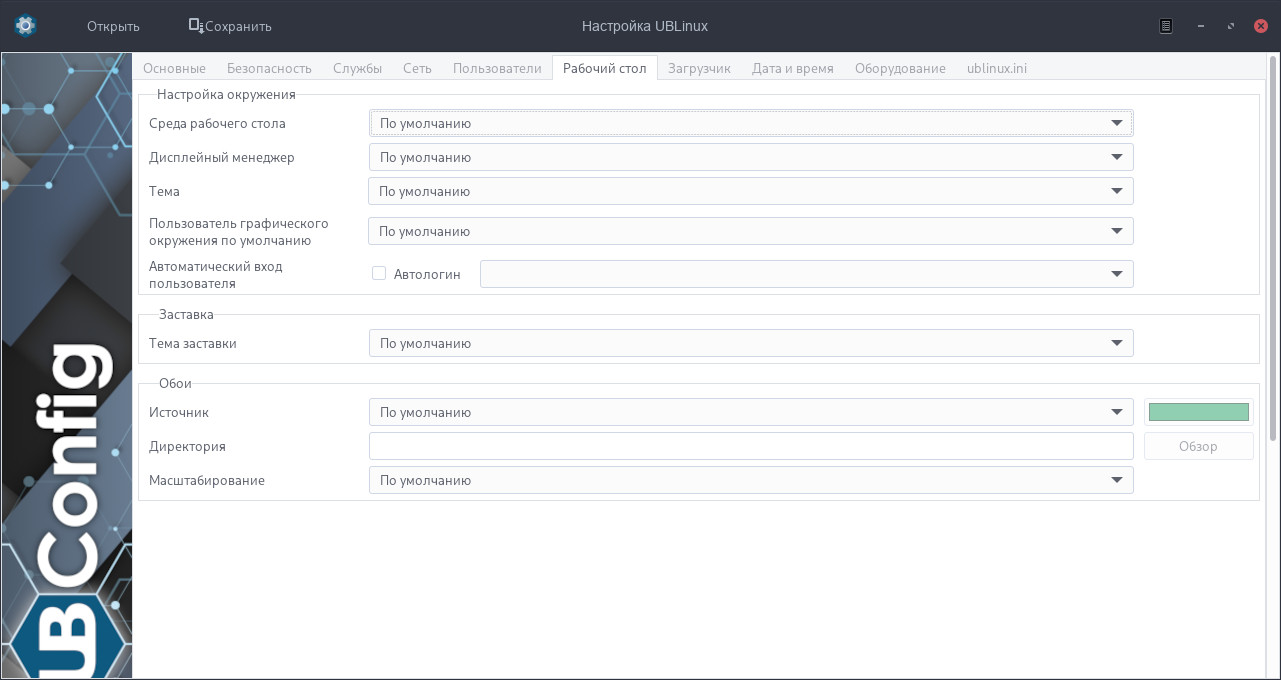Switch to the Загрузчик tab
This screenshot has width=1281, height=680.
[699, 68]
